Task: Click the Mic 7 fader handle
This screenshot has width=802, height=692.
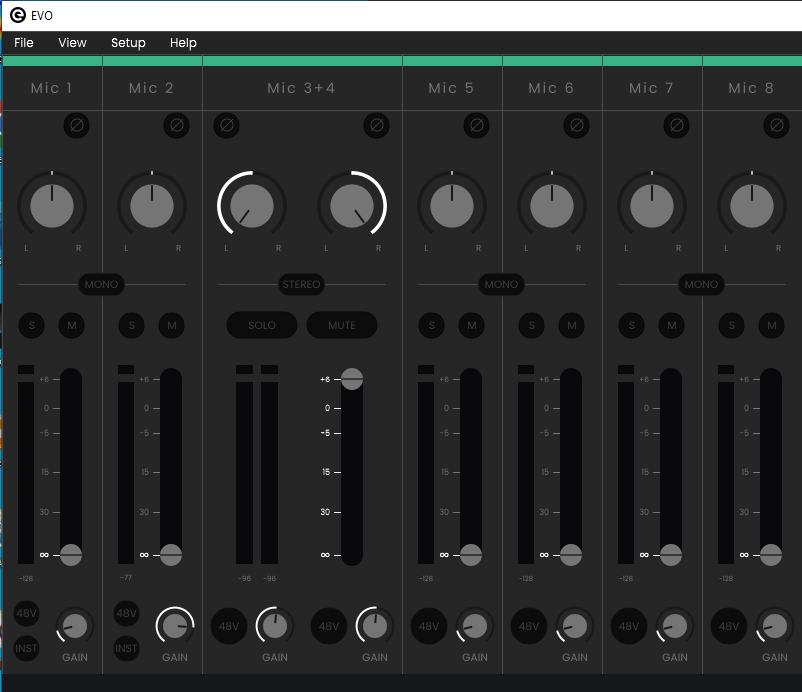Action: pyautogui.click(x=671, y=555)
